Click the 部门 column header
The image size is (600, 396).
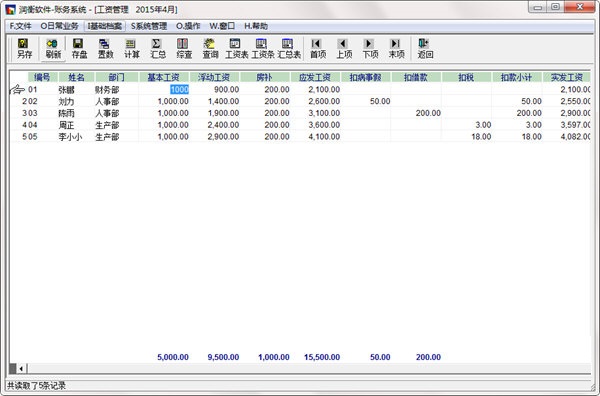(x=117, y=77)
